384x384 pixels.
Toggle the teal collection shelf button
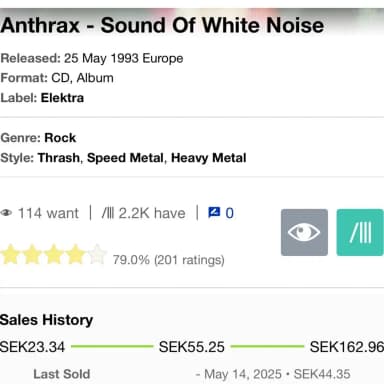point(360,232)
